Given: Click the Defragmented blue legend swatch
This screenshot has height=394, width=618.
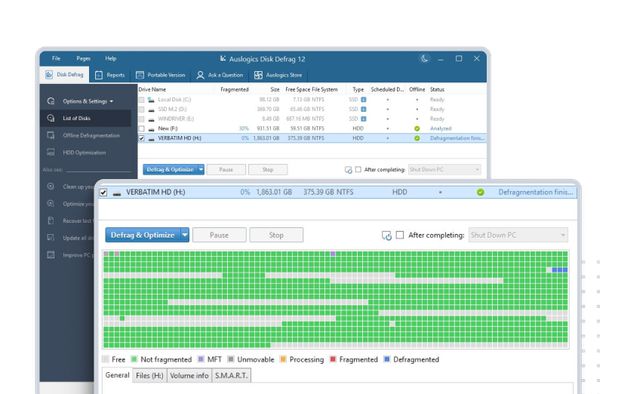Looking at the screenshot, I should tap(387, 359).
